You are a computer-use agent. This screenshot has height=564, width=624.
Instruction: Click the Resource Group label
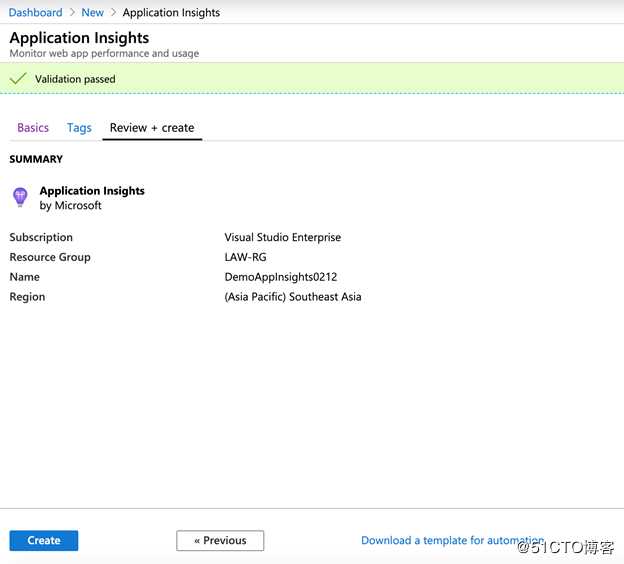click(50, 257)
